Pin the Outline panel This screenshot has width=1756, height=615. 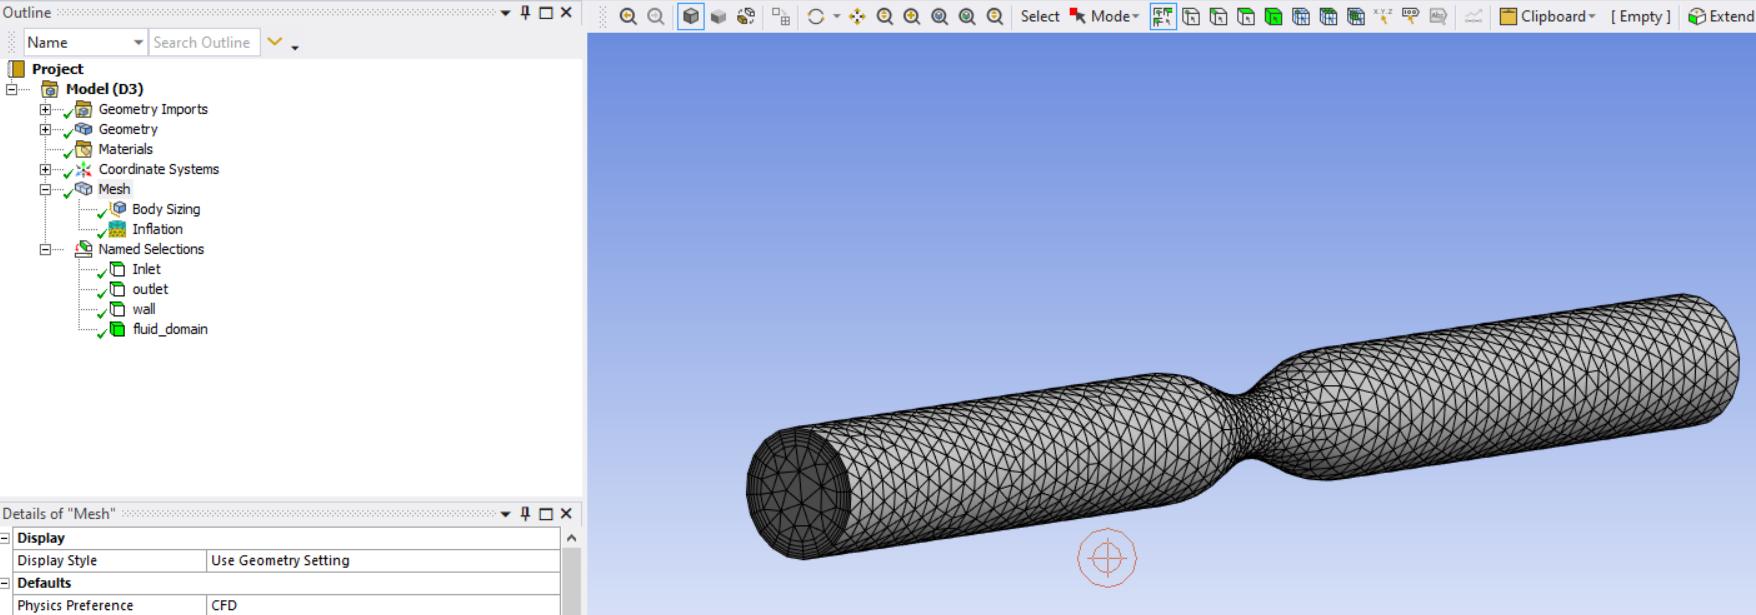pos(525,12)
